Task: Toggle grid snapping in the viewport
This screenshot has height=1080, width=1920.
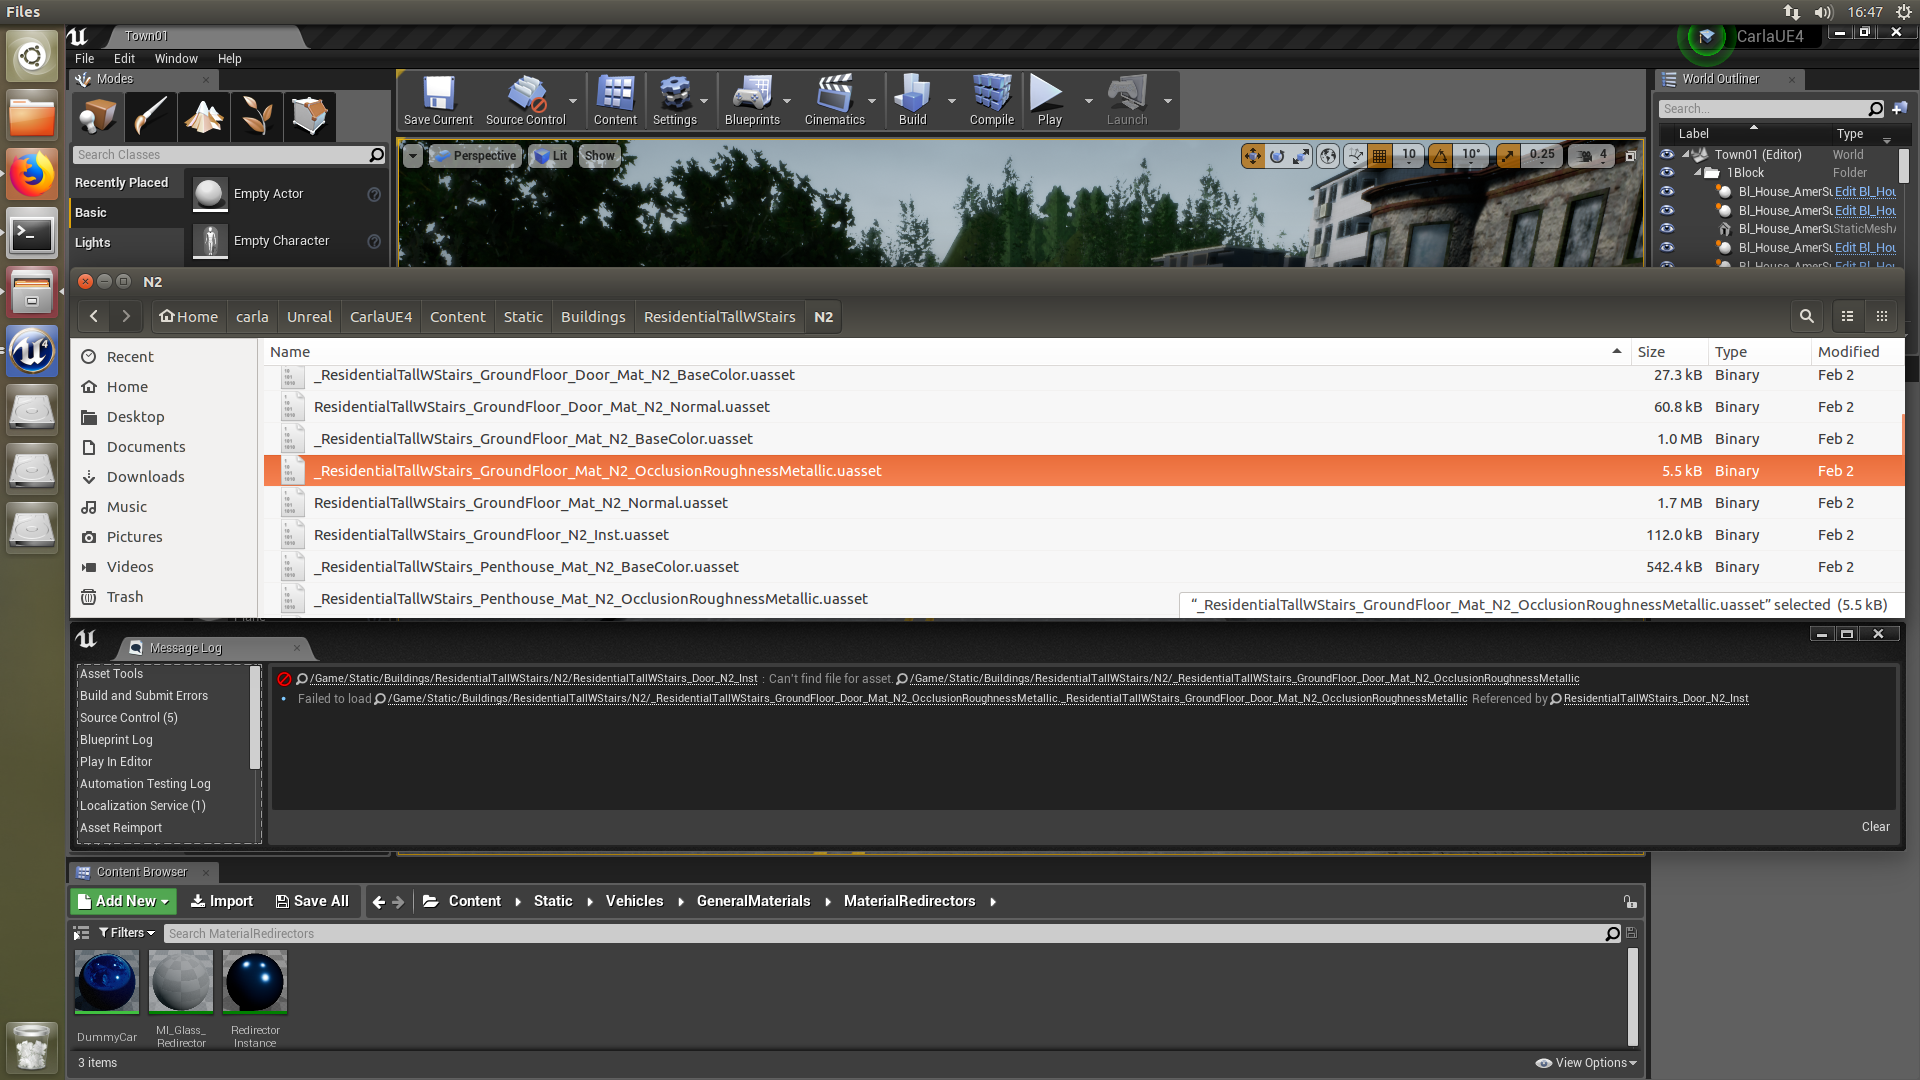Action: coord(1379,156)
